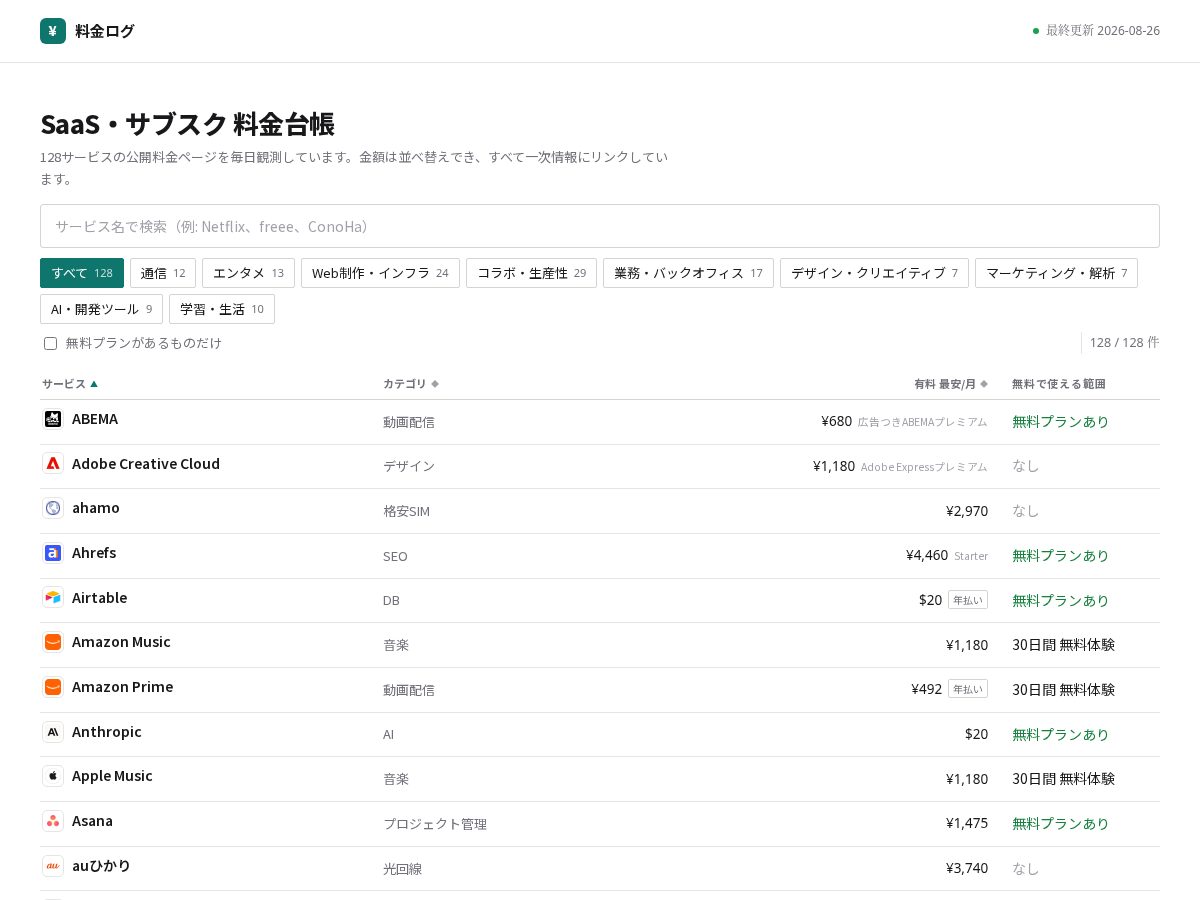The image size is (1200, 900).
Task: Click ABEMA price ¥680
Action: click(836, 421)
